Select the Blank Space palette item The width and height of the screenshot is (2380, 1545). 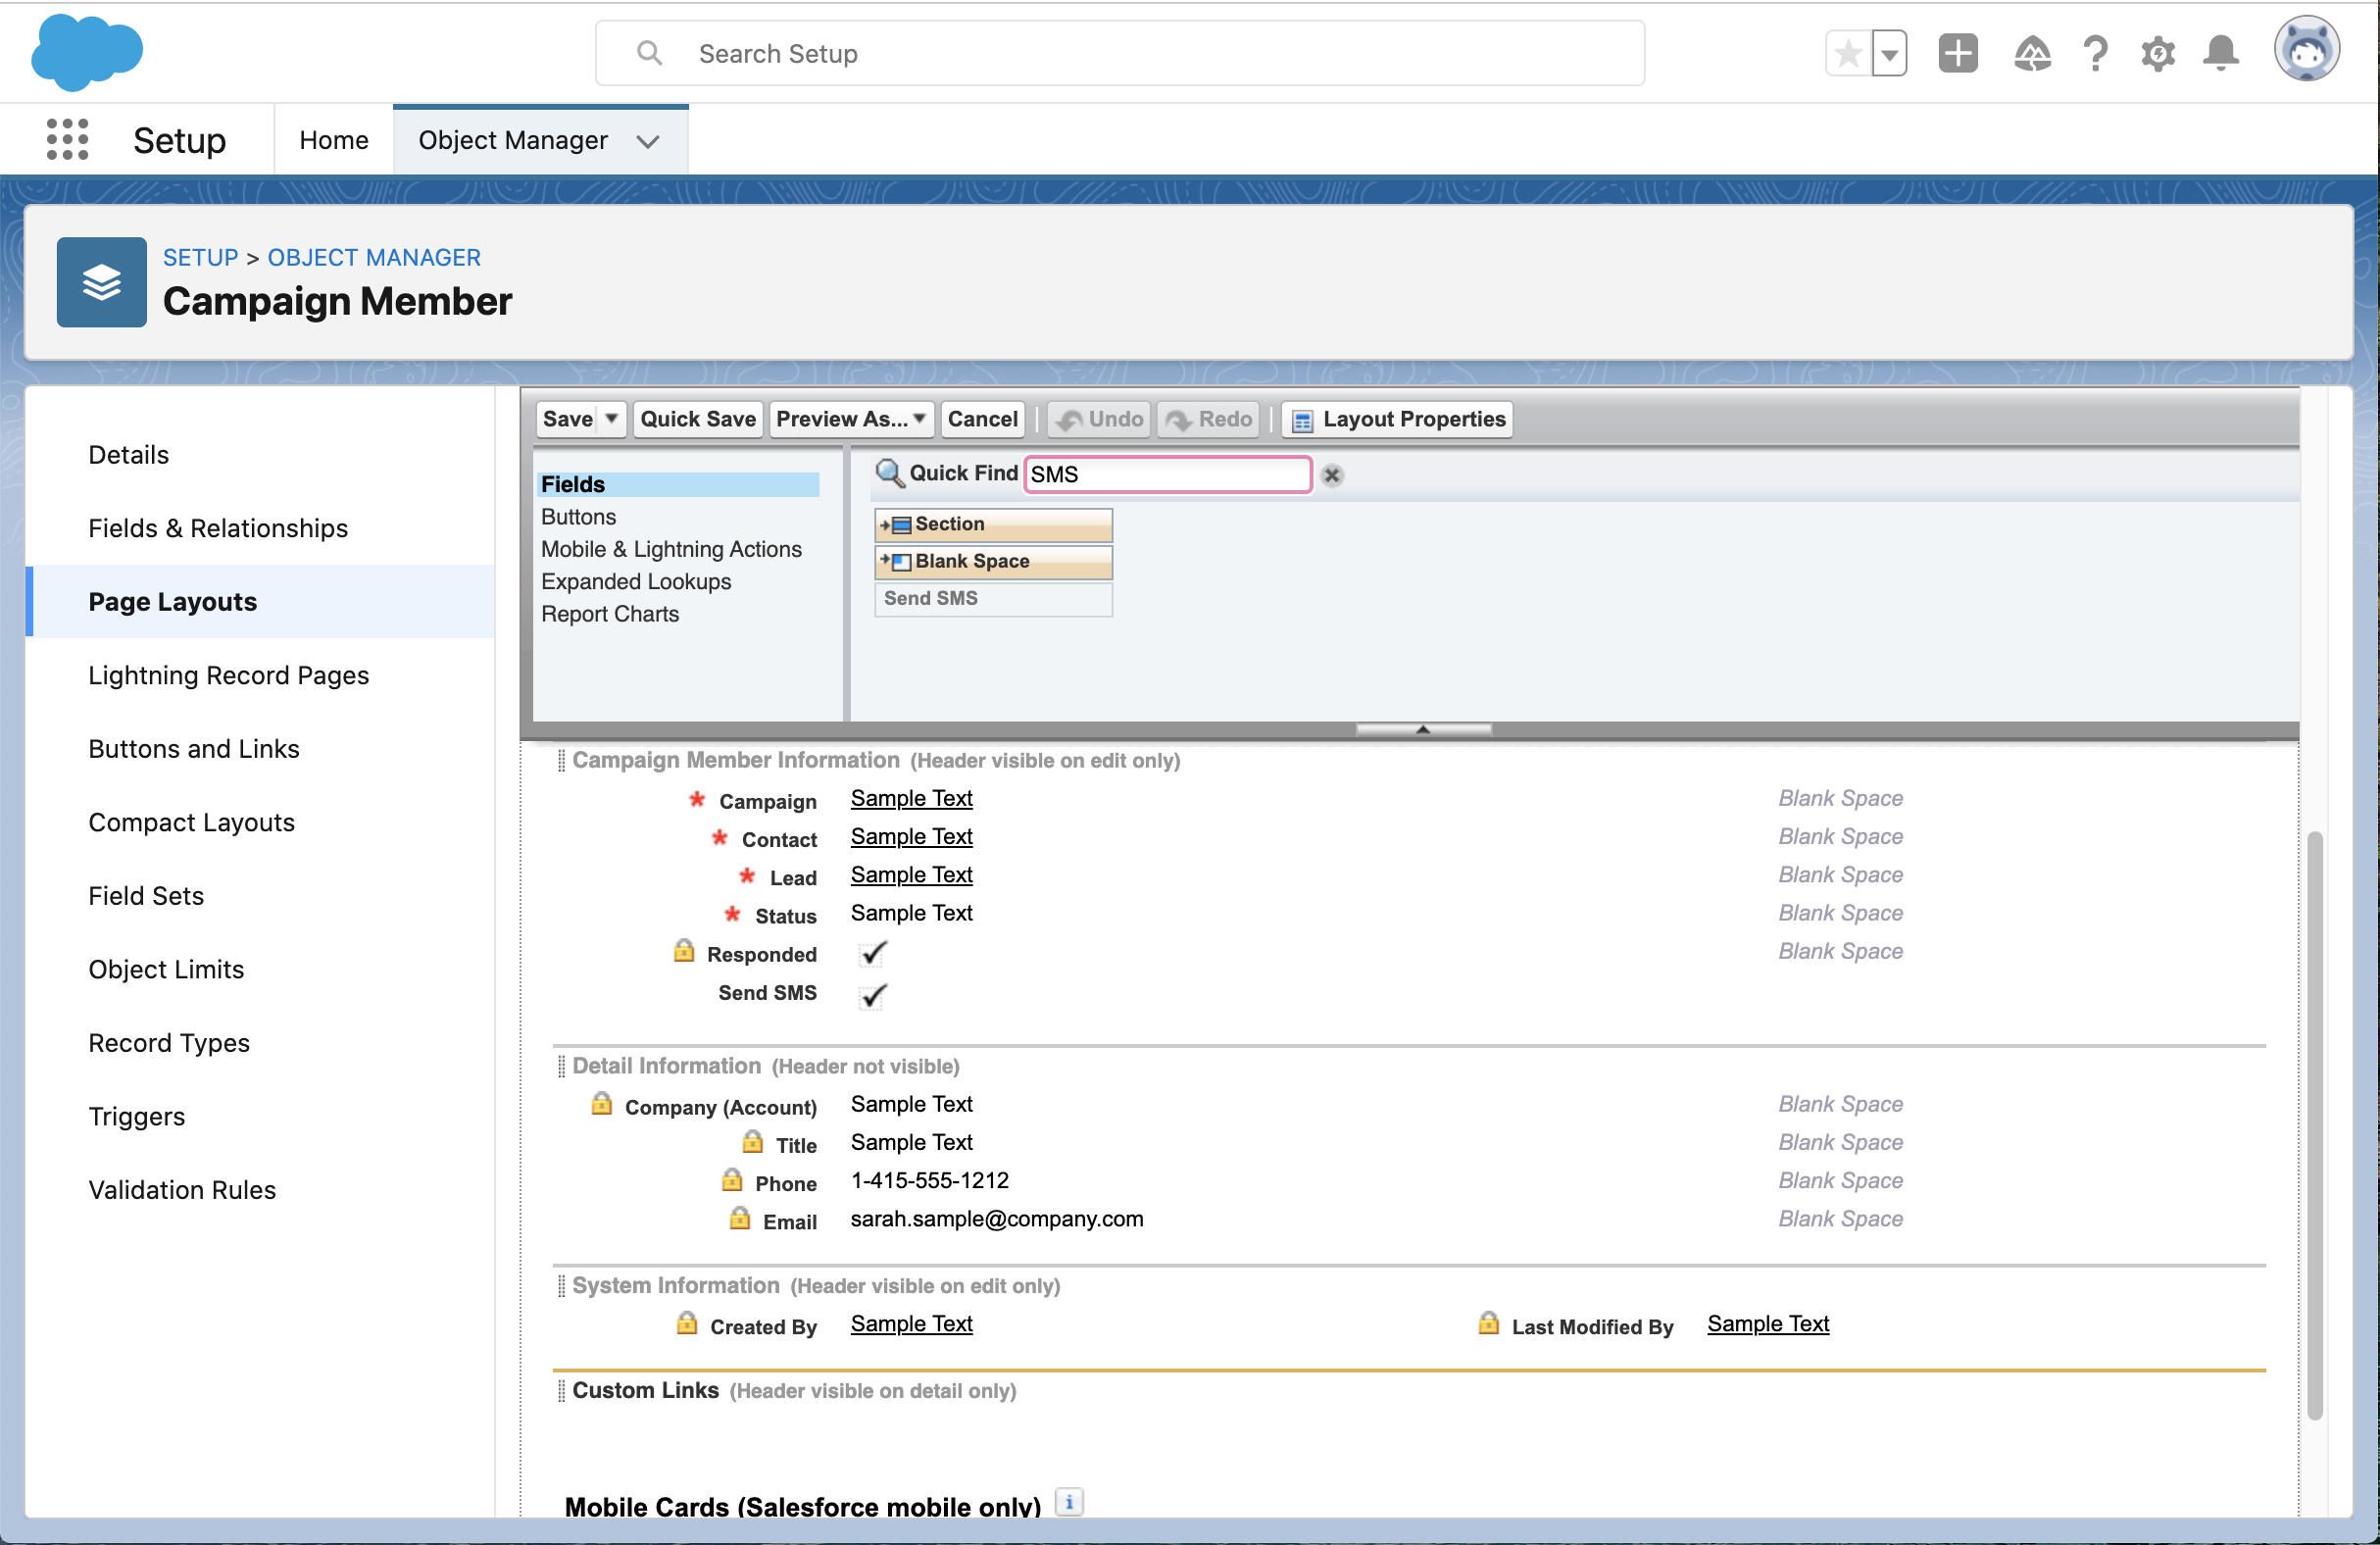click(x=993, y=561)
